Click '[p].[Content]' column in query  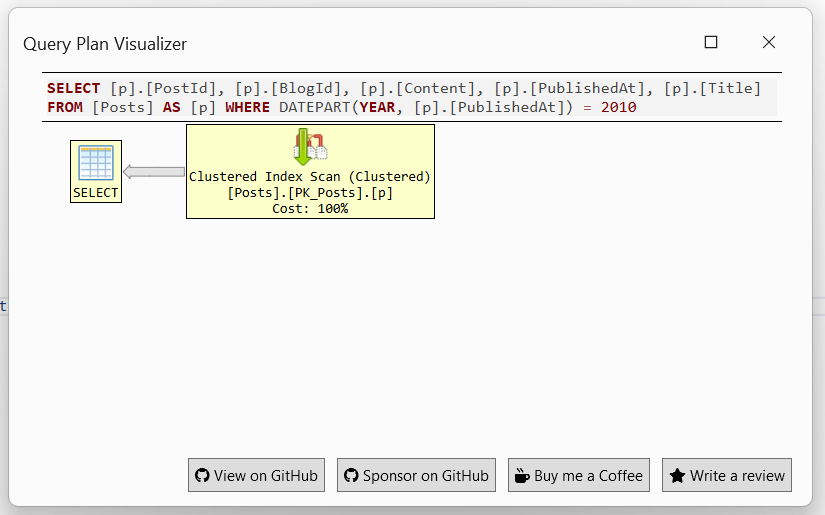418,88
